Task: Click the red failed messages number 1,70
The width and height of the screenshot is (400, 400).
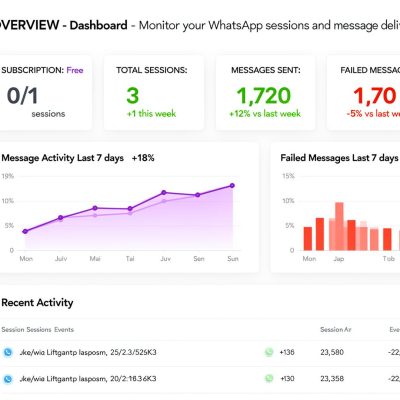Action: 375,96
